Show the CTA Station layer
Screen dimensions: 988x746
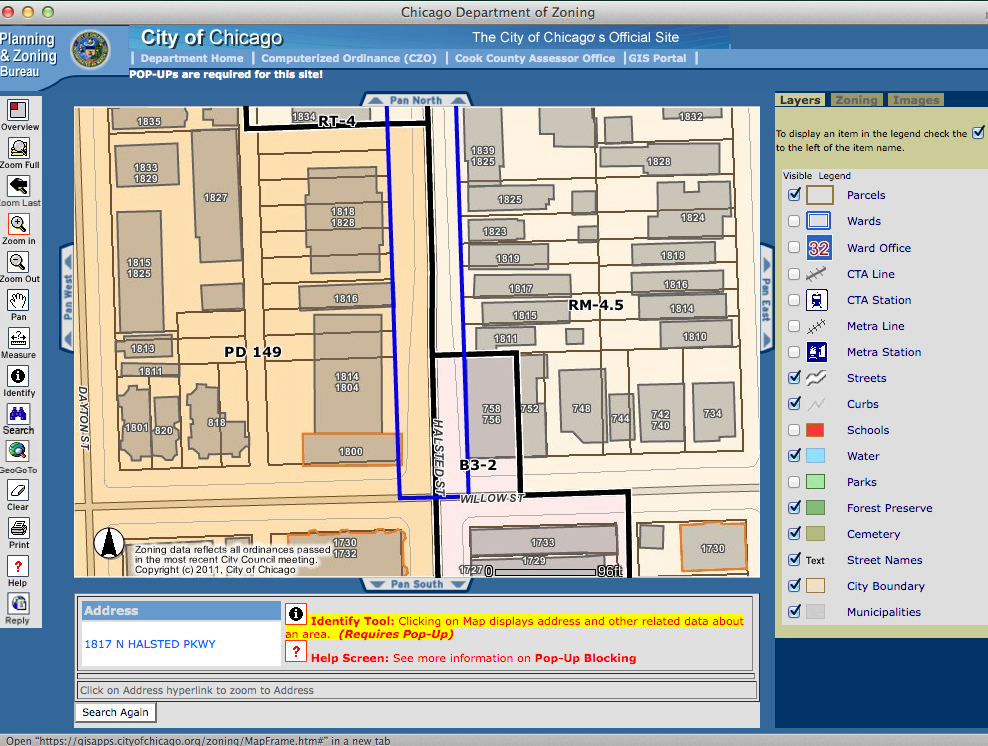[794, 300]
